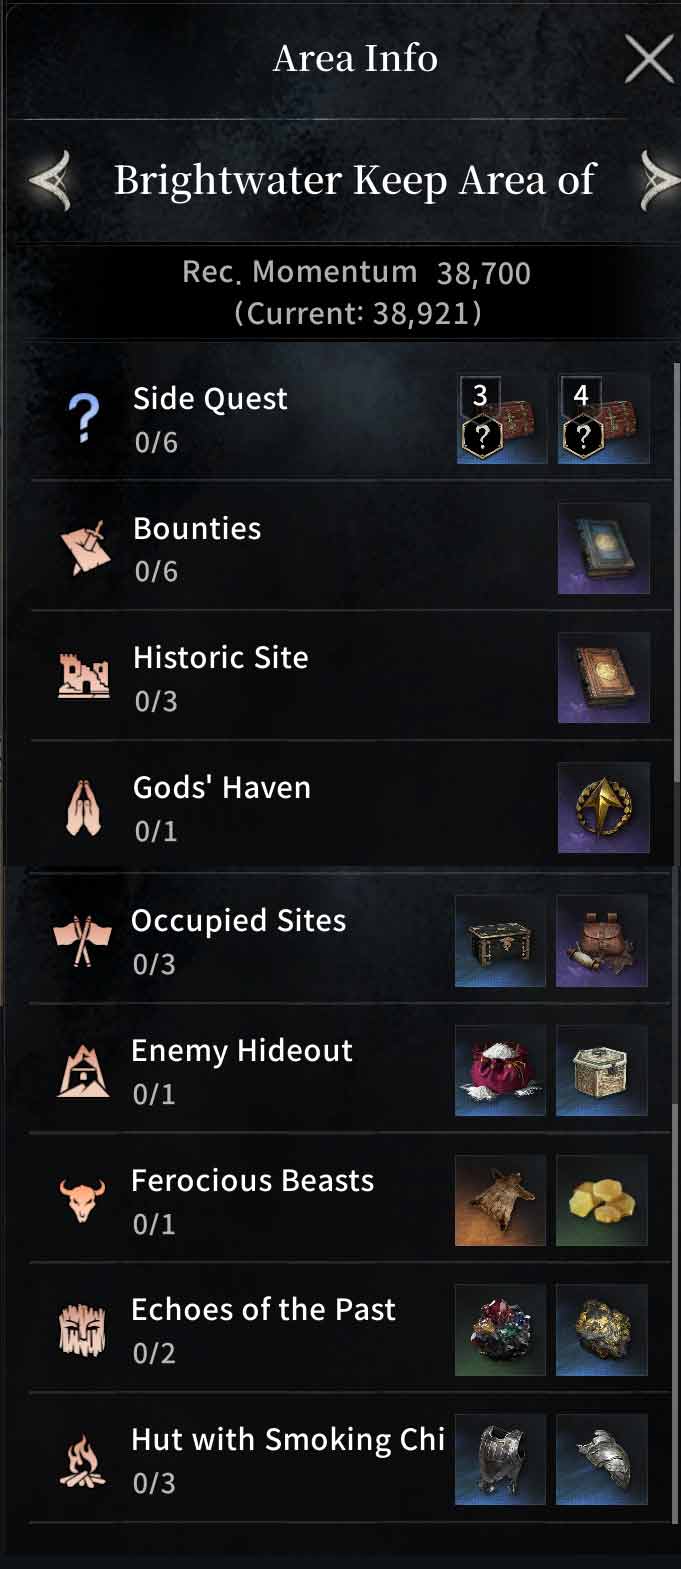Select the Enemy Hideout red pouch reward
681x1569 pixels.
point(500,1070)
